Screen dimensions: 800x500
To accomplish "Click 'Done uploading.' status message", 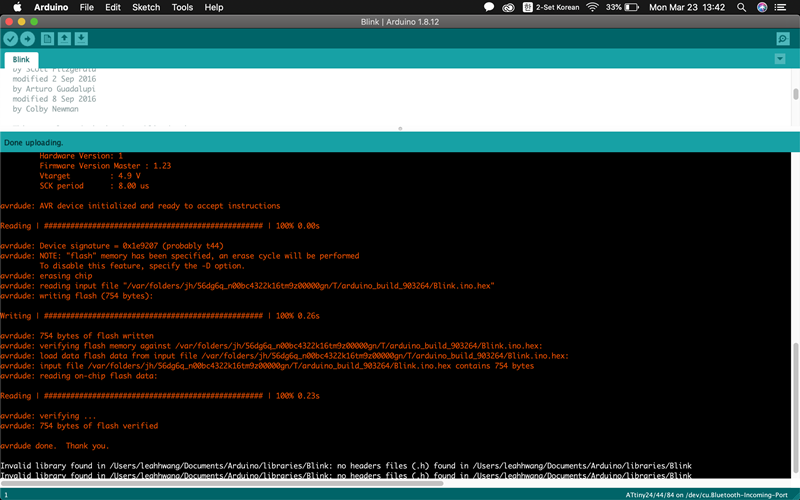I will [x=34, y=142].
